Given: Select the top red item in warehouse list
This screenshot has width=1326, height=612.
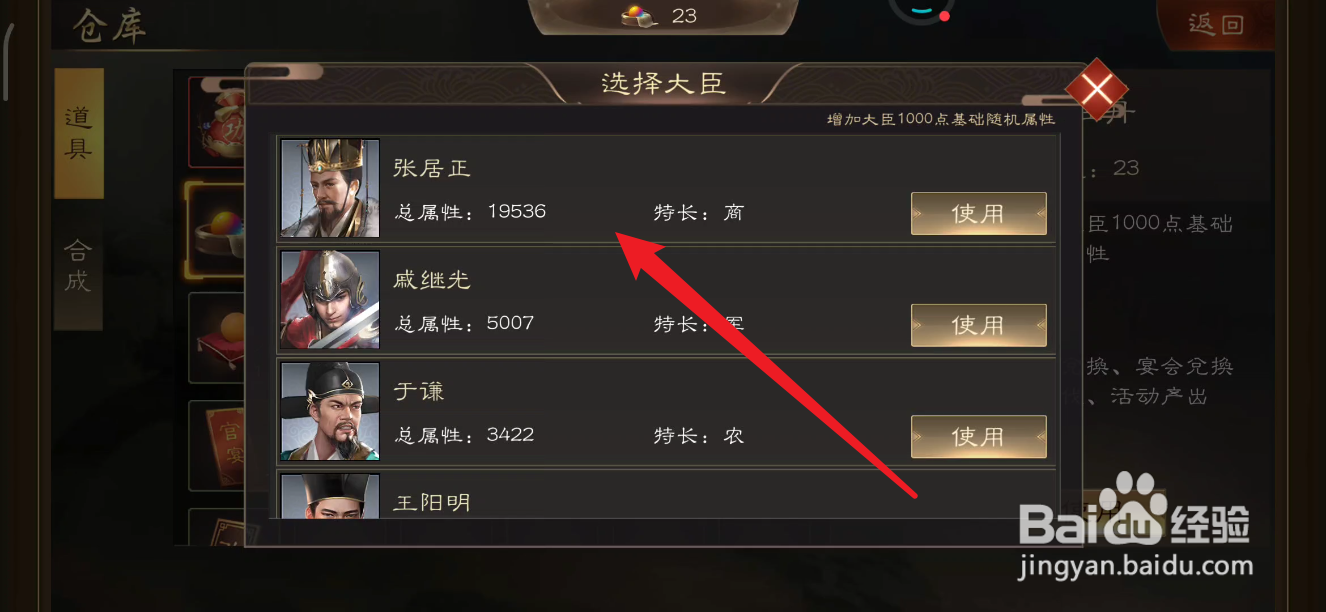Looking at the screenshot, I should coord(218,122).
